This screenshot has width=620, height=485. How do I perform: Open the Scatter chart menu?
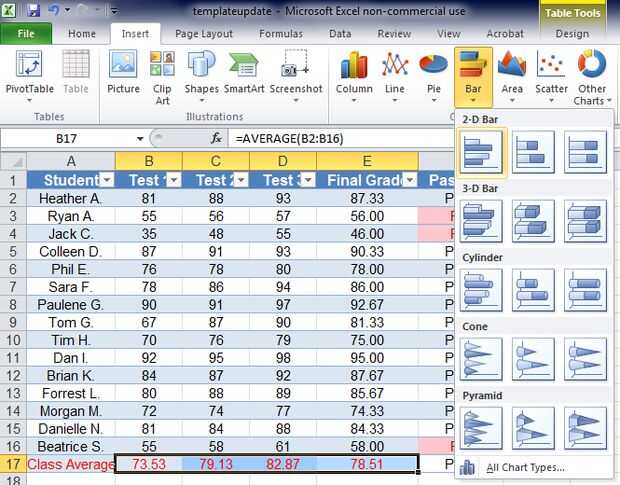551,75
